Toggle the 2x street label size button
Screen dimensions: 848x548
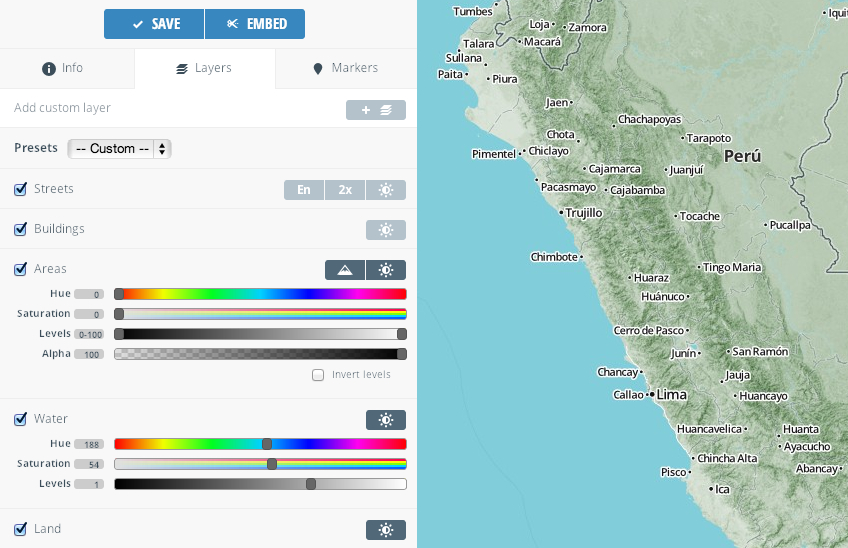pos(345,190)
